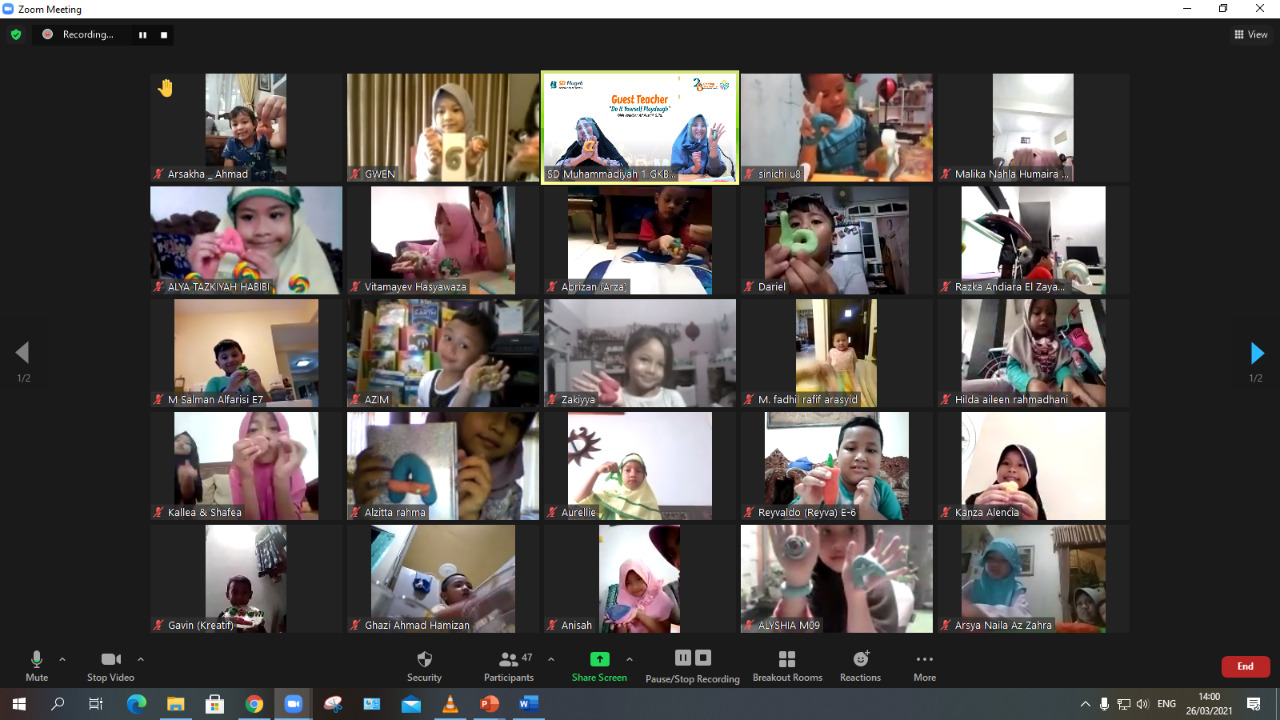Expand Share Screen options arrow
The image size is (1280, 720).
click(629, 659)
